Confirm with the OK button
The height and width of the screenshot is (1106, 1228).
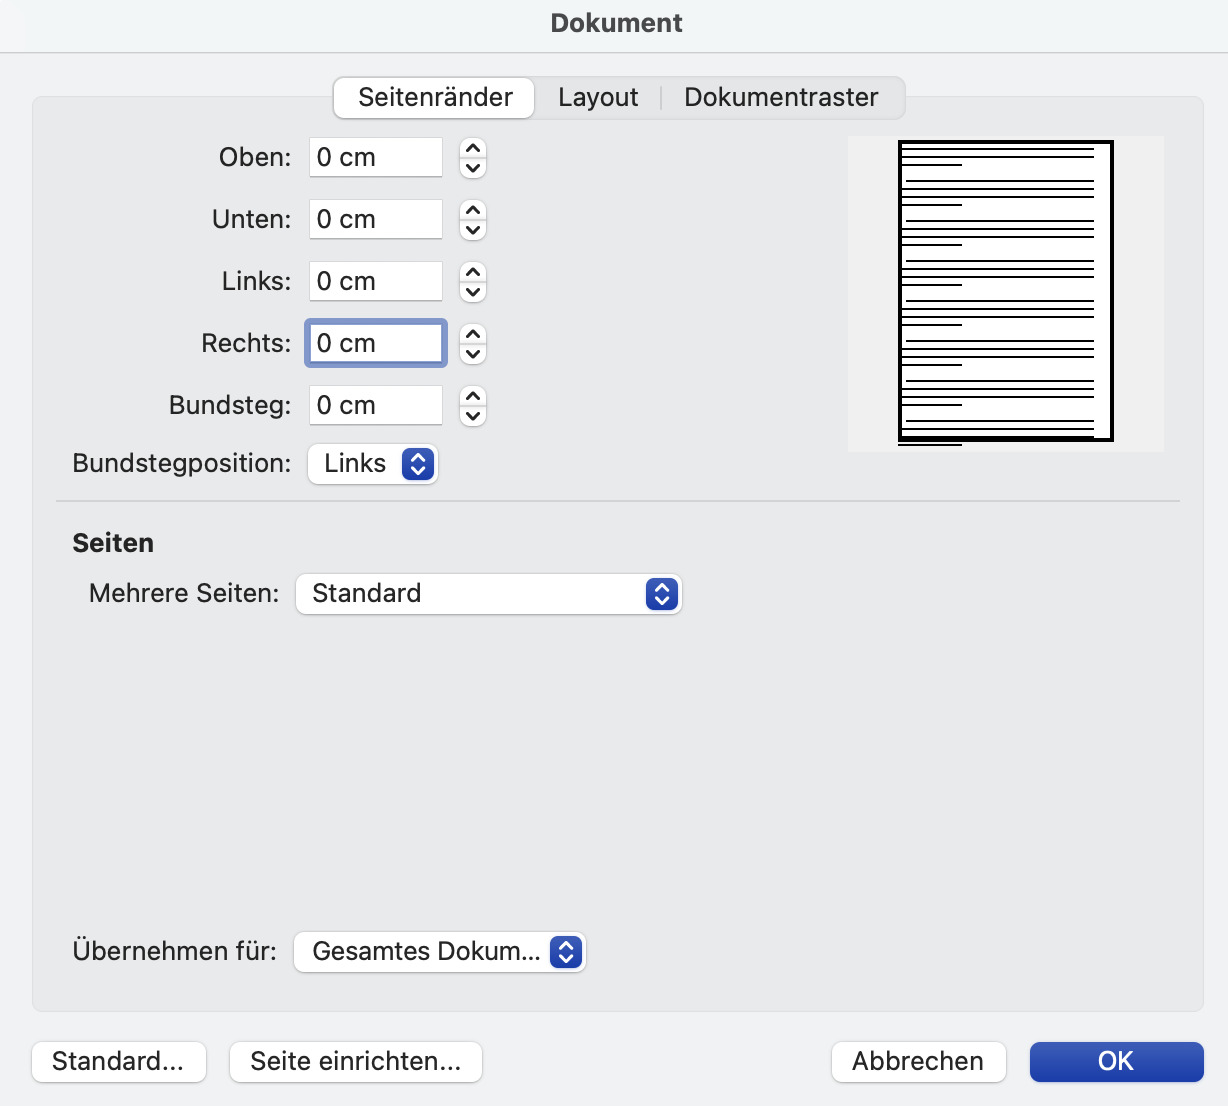pos(1117,1062)
